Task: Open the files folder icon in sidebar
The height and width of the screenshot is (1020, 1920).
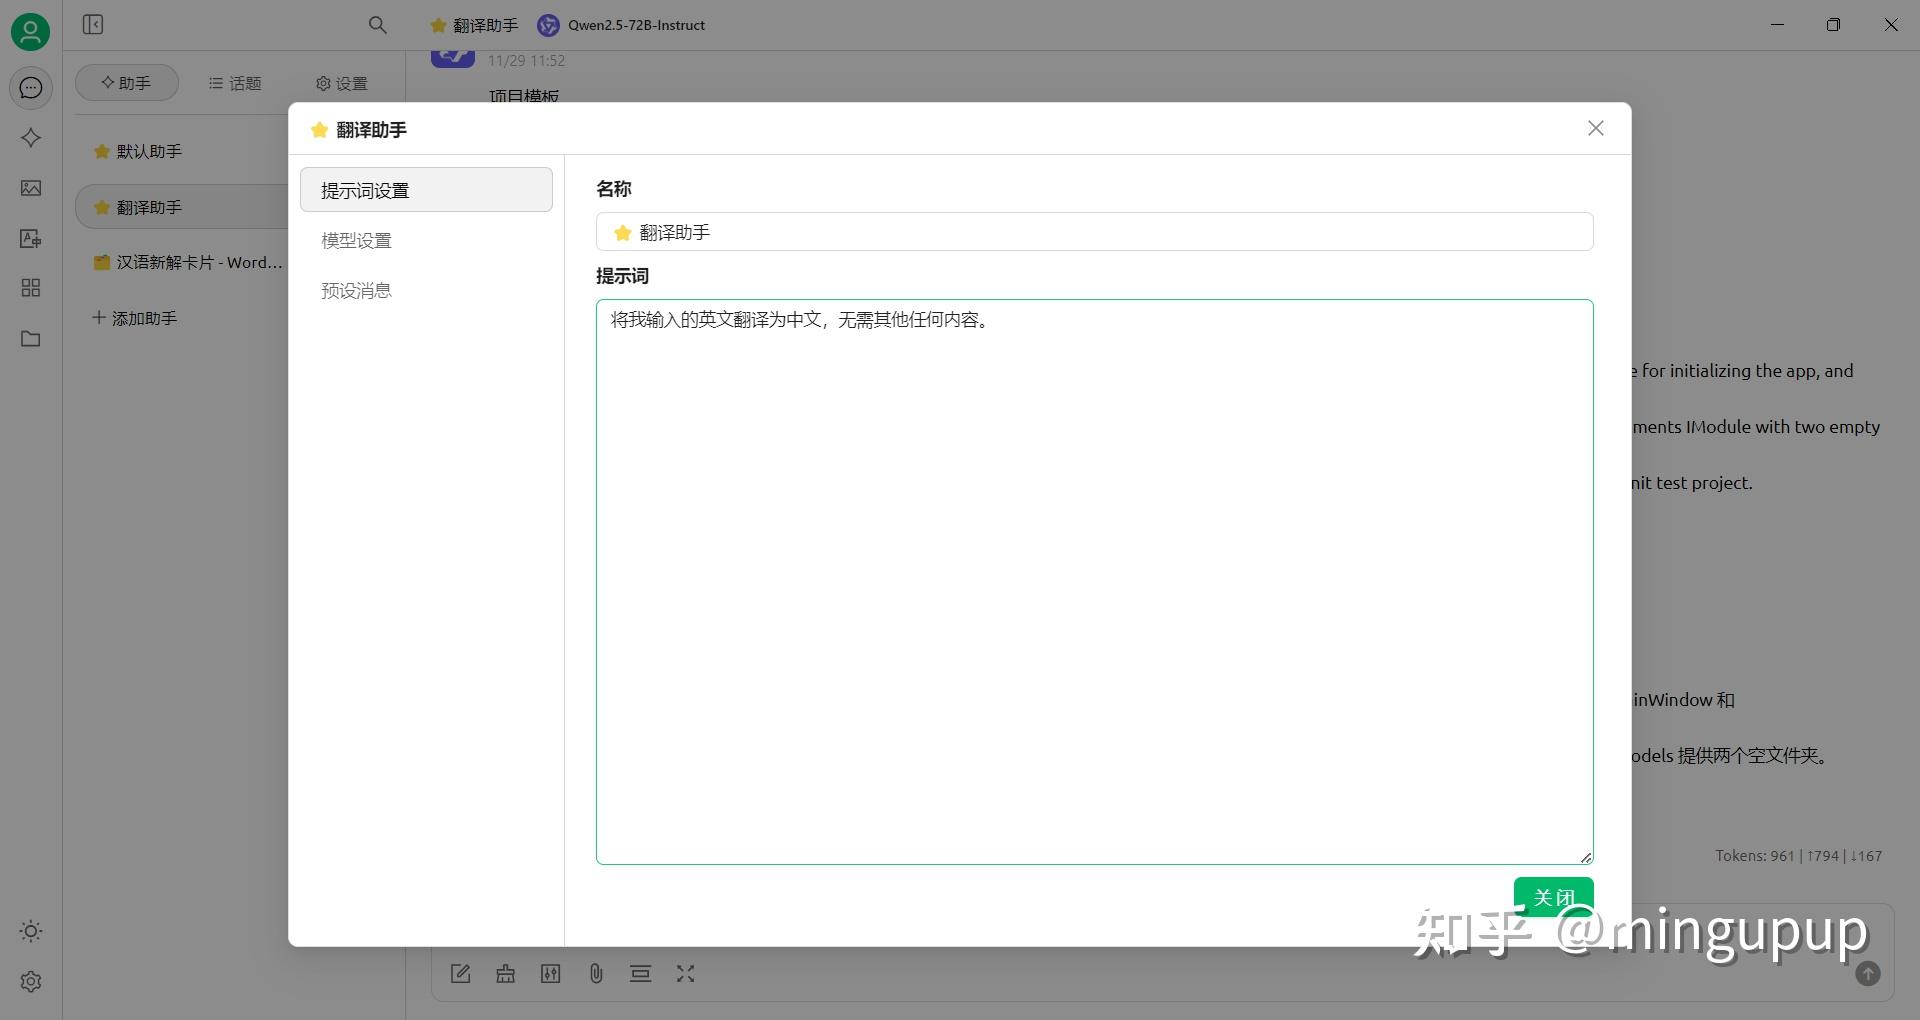Action: pos(31,339)
